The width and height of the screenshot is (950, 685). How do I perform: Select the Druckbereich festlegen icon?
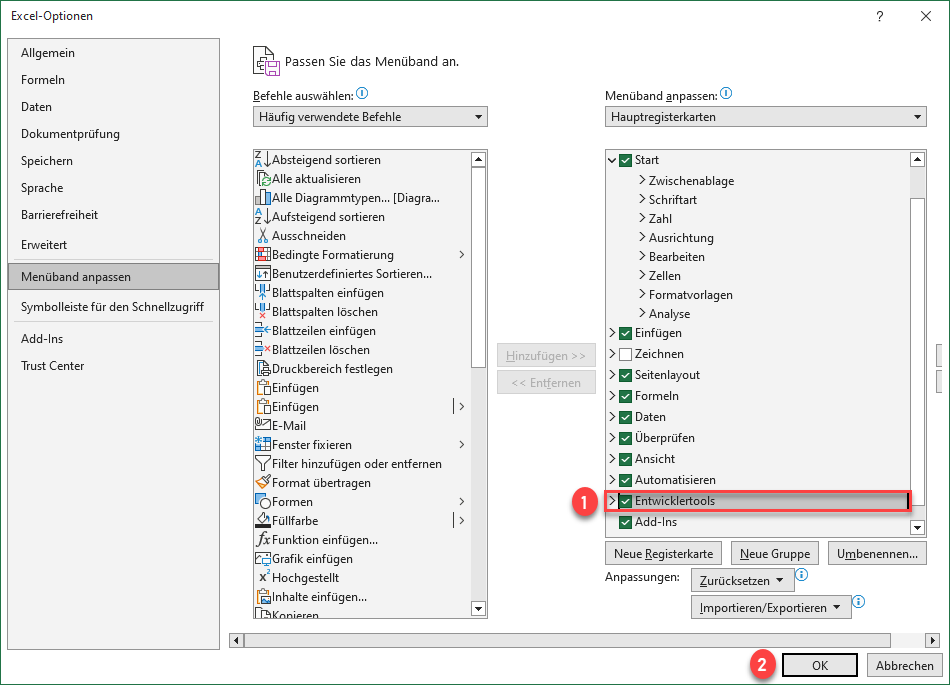pos(262,369)
